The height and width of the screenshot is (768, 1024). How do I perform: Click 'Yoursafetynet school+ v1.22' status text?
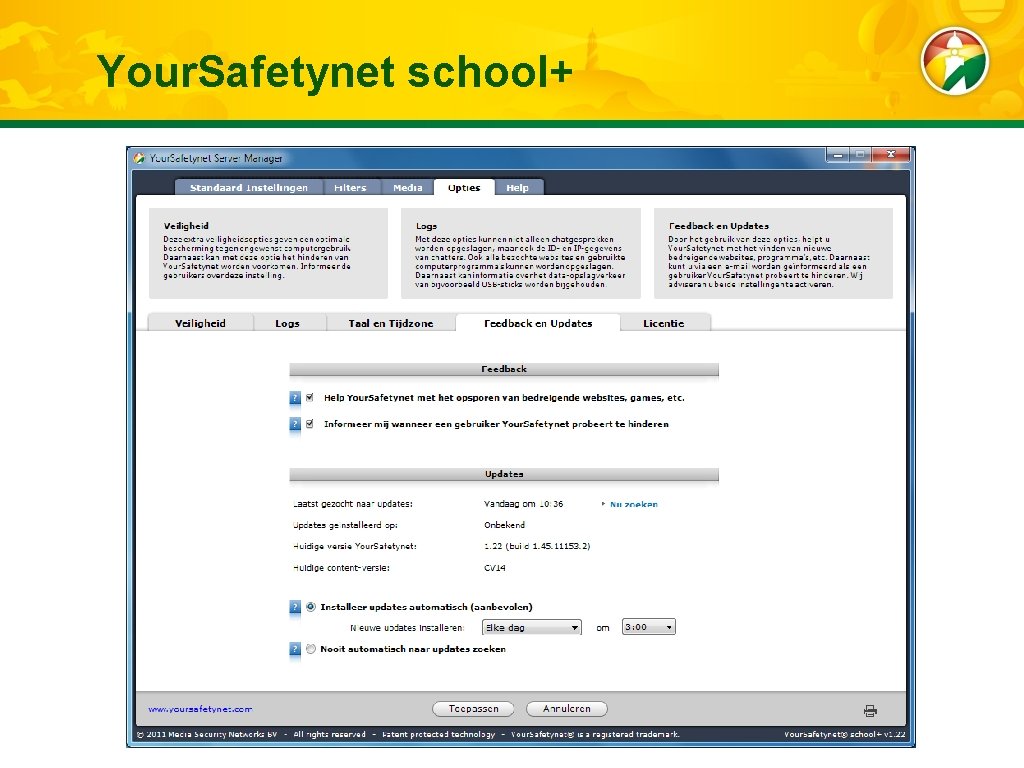[x=844, y=735]
